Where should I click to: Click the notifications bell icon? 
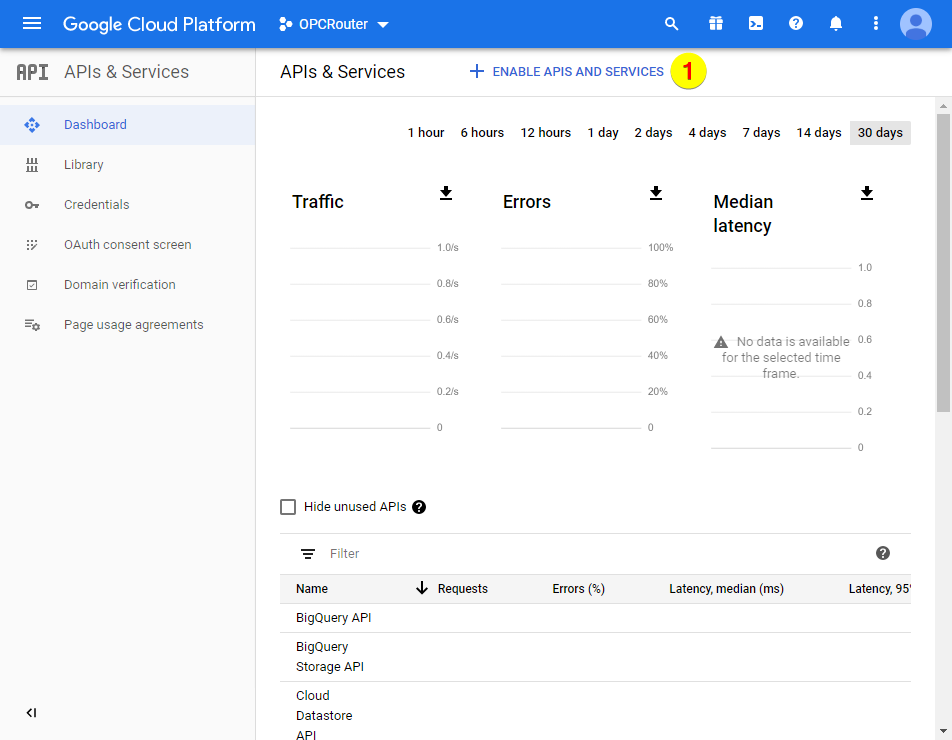pos(835,22)
